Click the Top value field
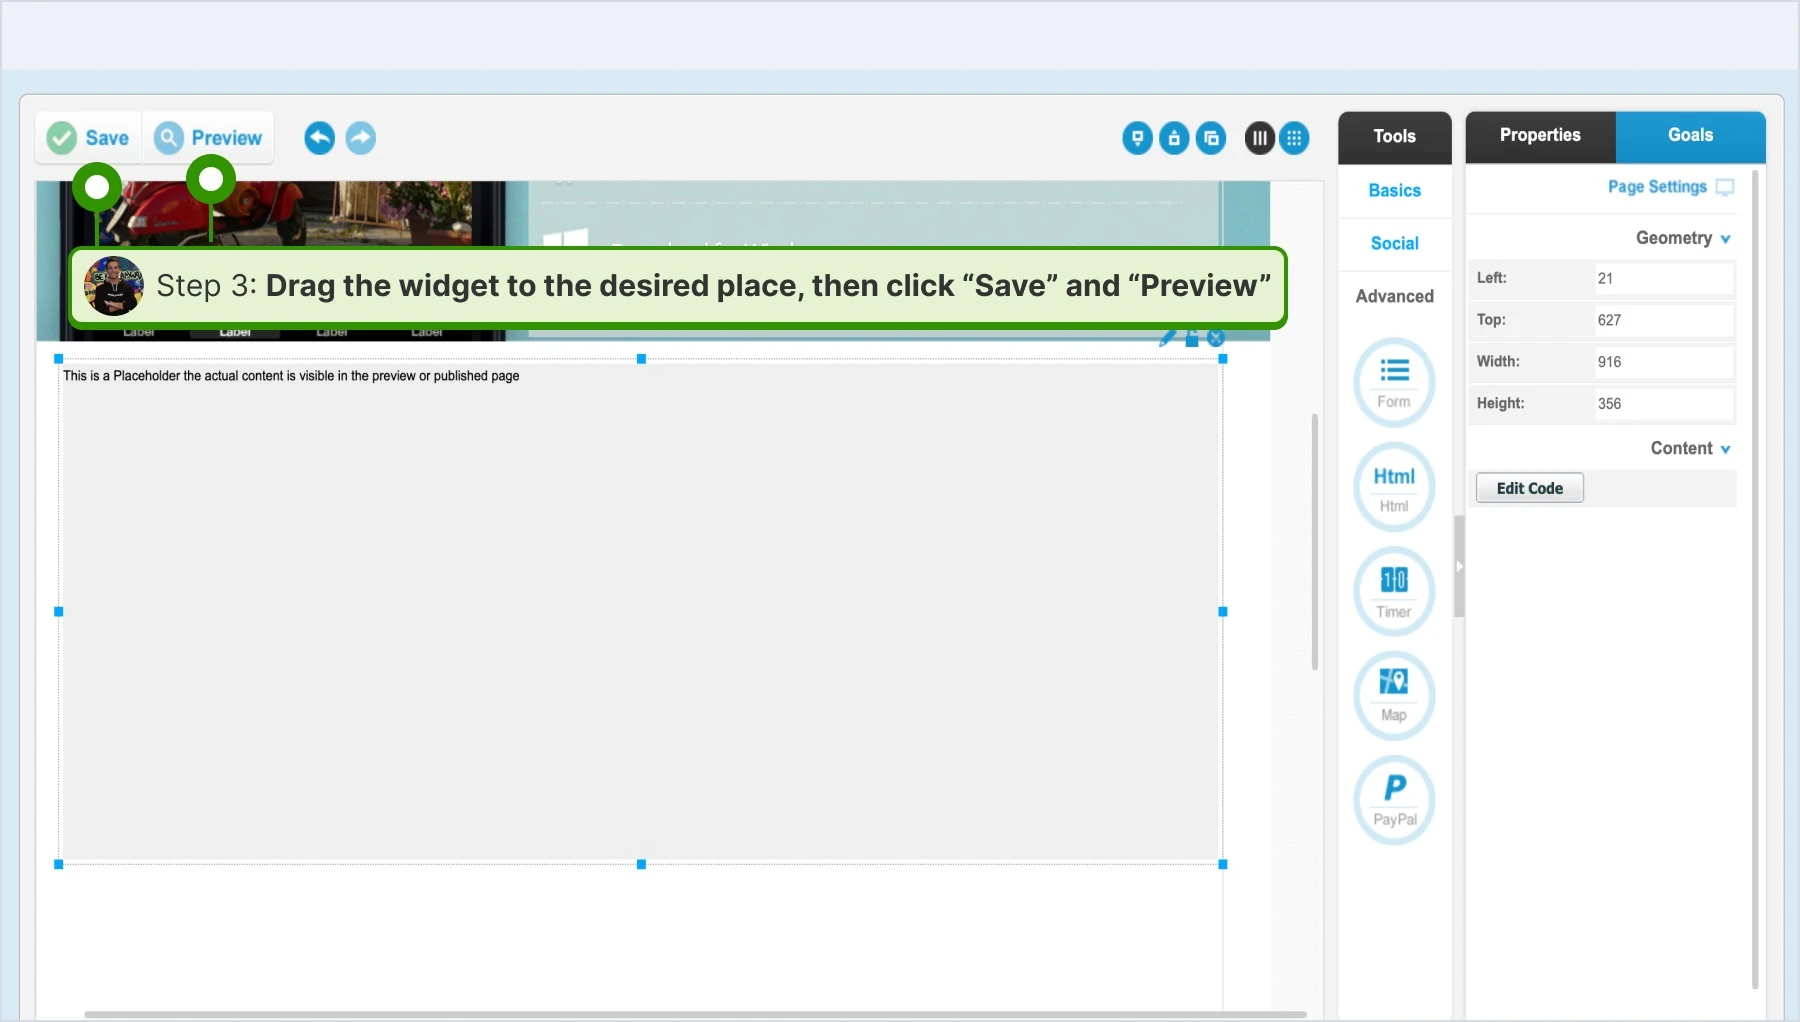 pos(1663,320)
